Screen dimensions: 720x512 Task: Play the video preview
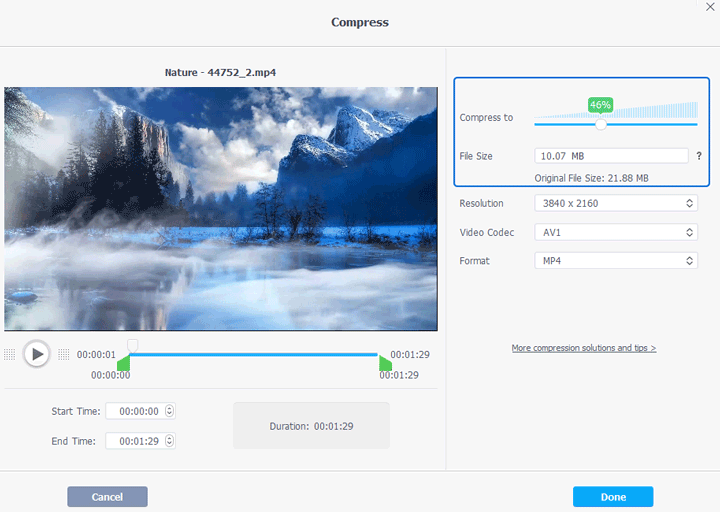[x=37, y=354]
